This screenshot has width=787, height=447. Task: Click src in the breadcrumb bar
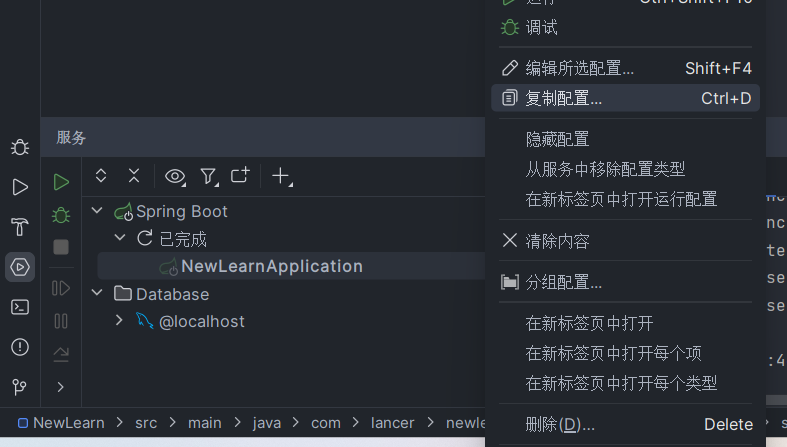pyautogui.click(x=146, y=423)
